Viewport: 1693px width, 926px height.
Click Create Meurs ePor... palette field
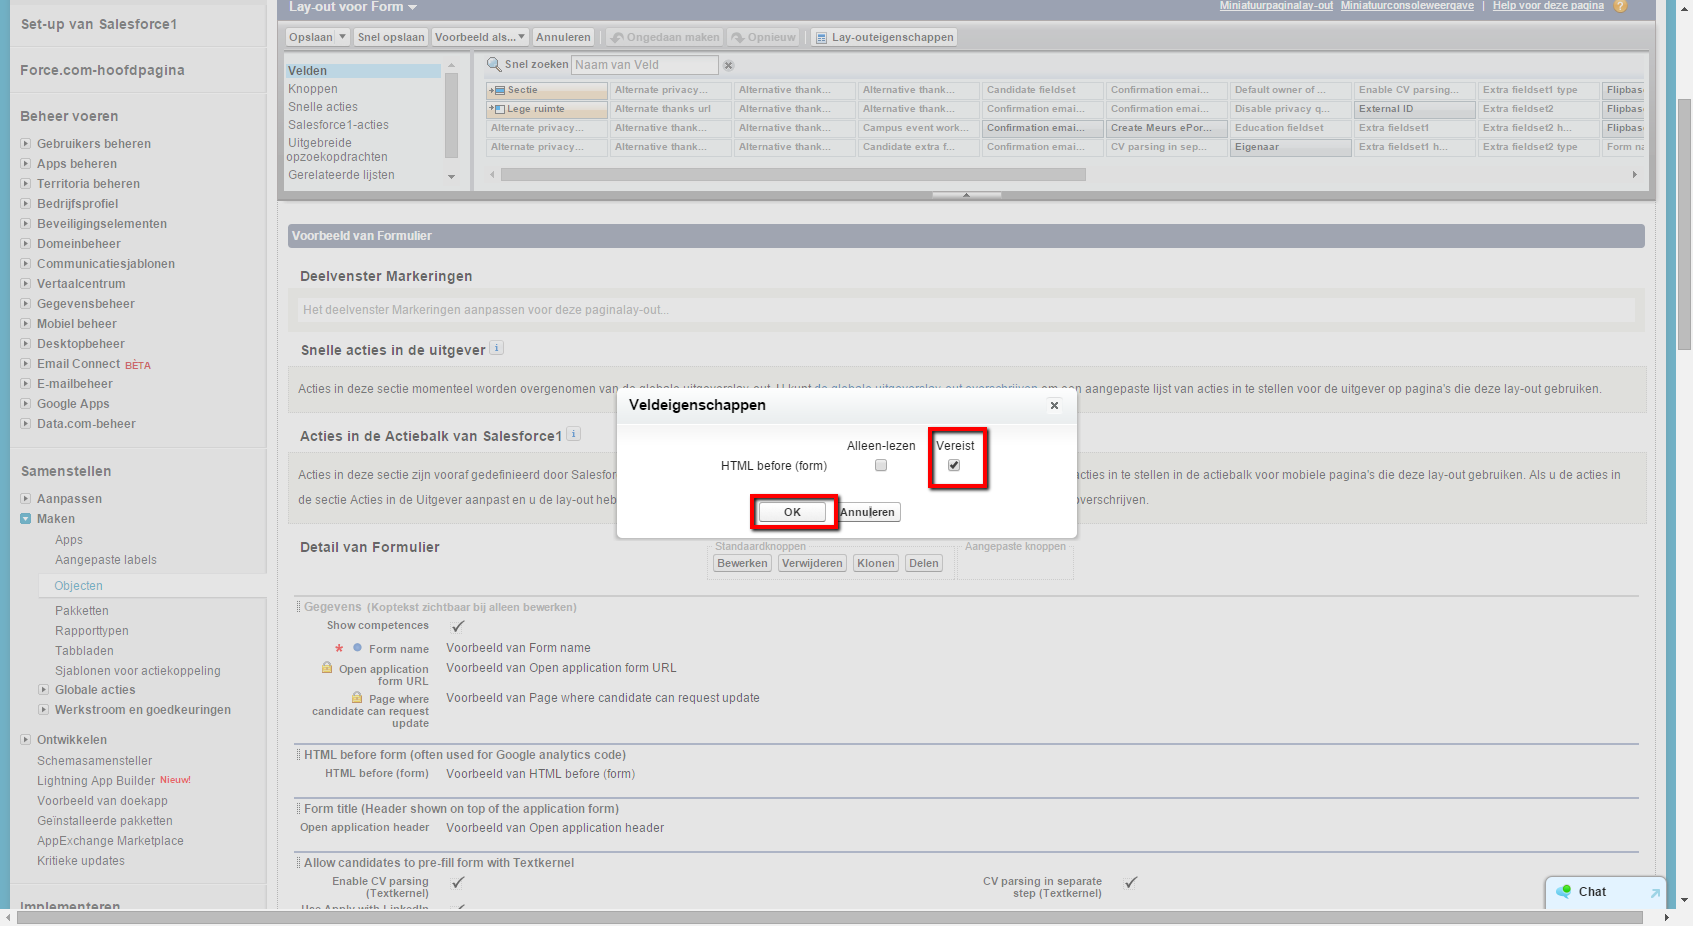pos(1167,128)
